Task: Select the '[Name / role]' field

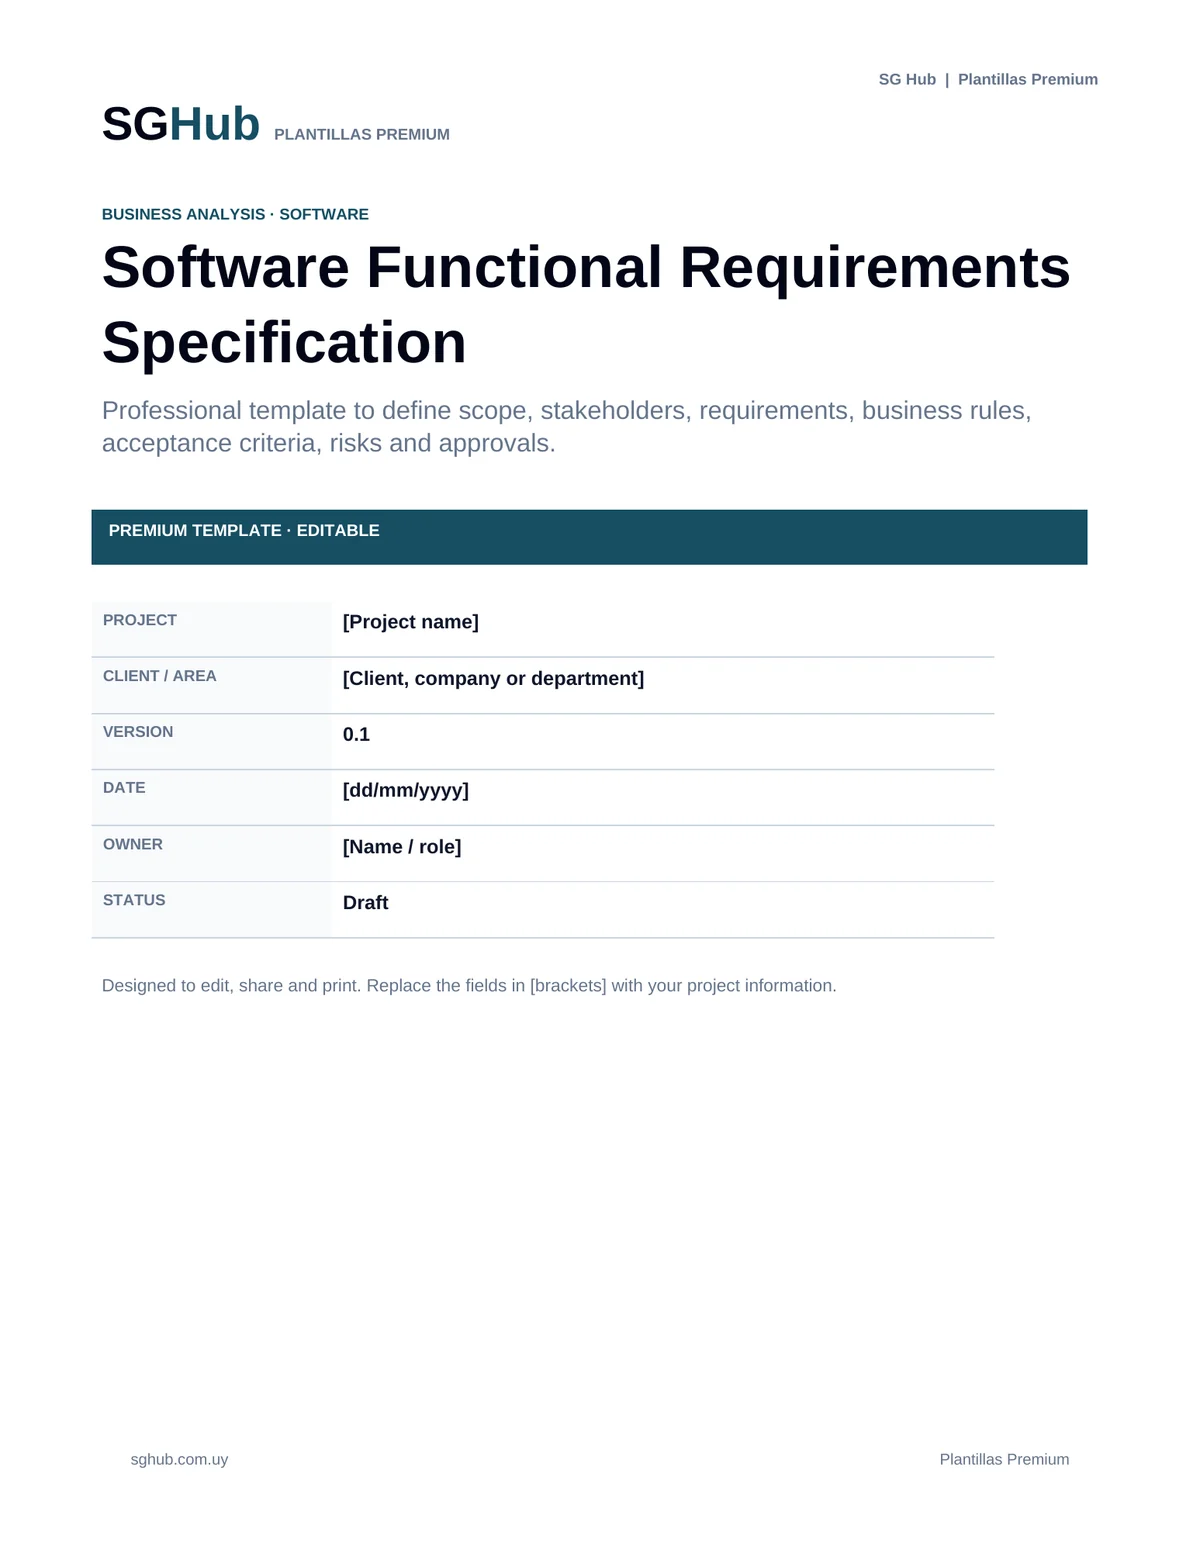Action: tap(402, 847)
